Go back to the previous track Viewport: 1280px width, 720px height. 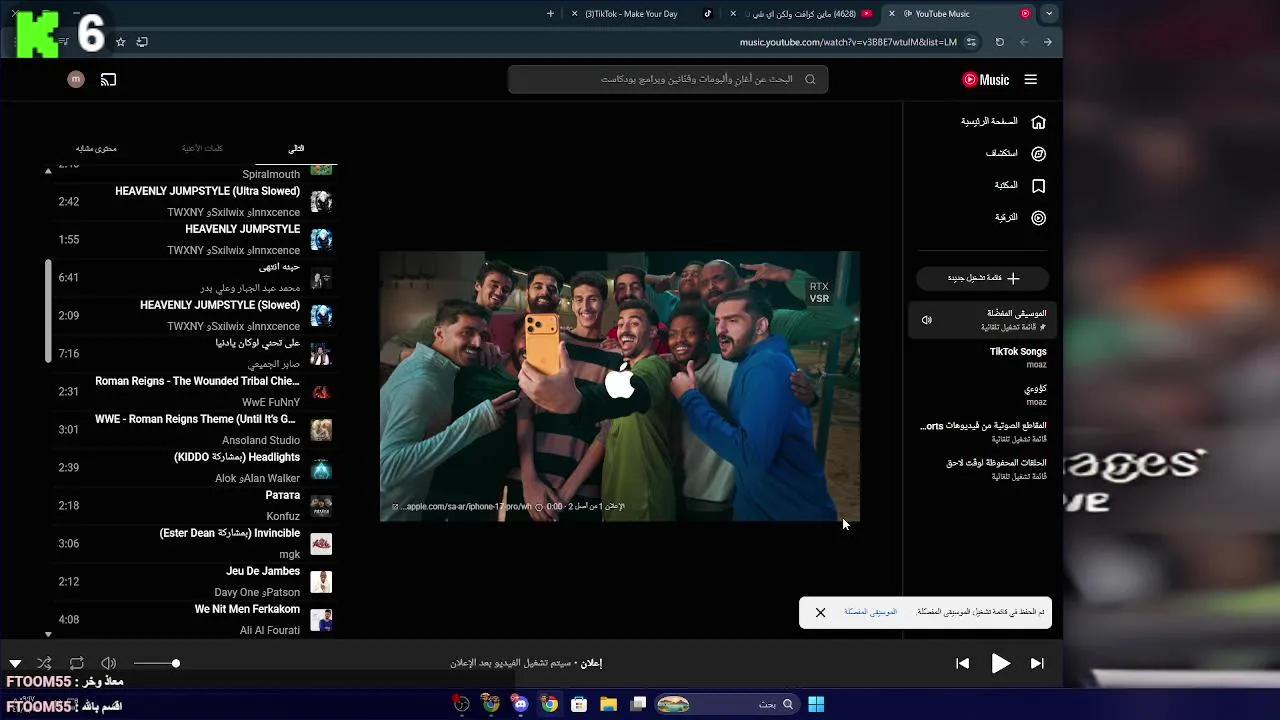pyautogui.click(x=962, y=663)
